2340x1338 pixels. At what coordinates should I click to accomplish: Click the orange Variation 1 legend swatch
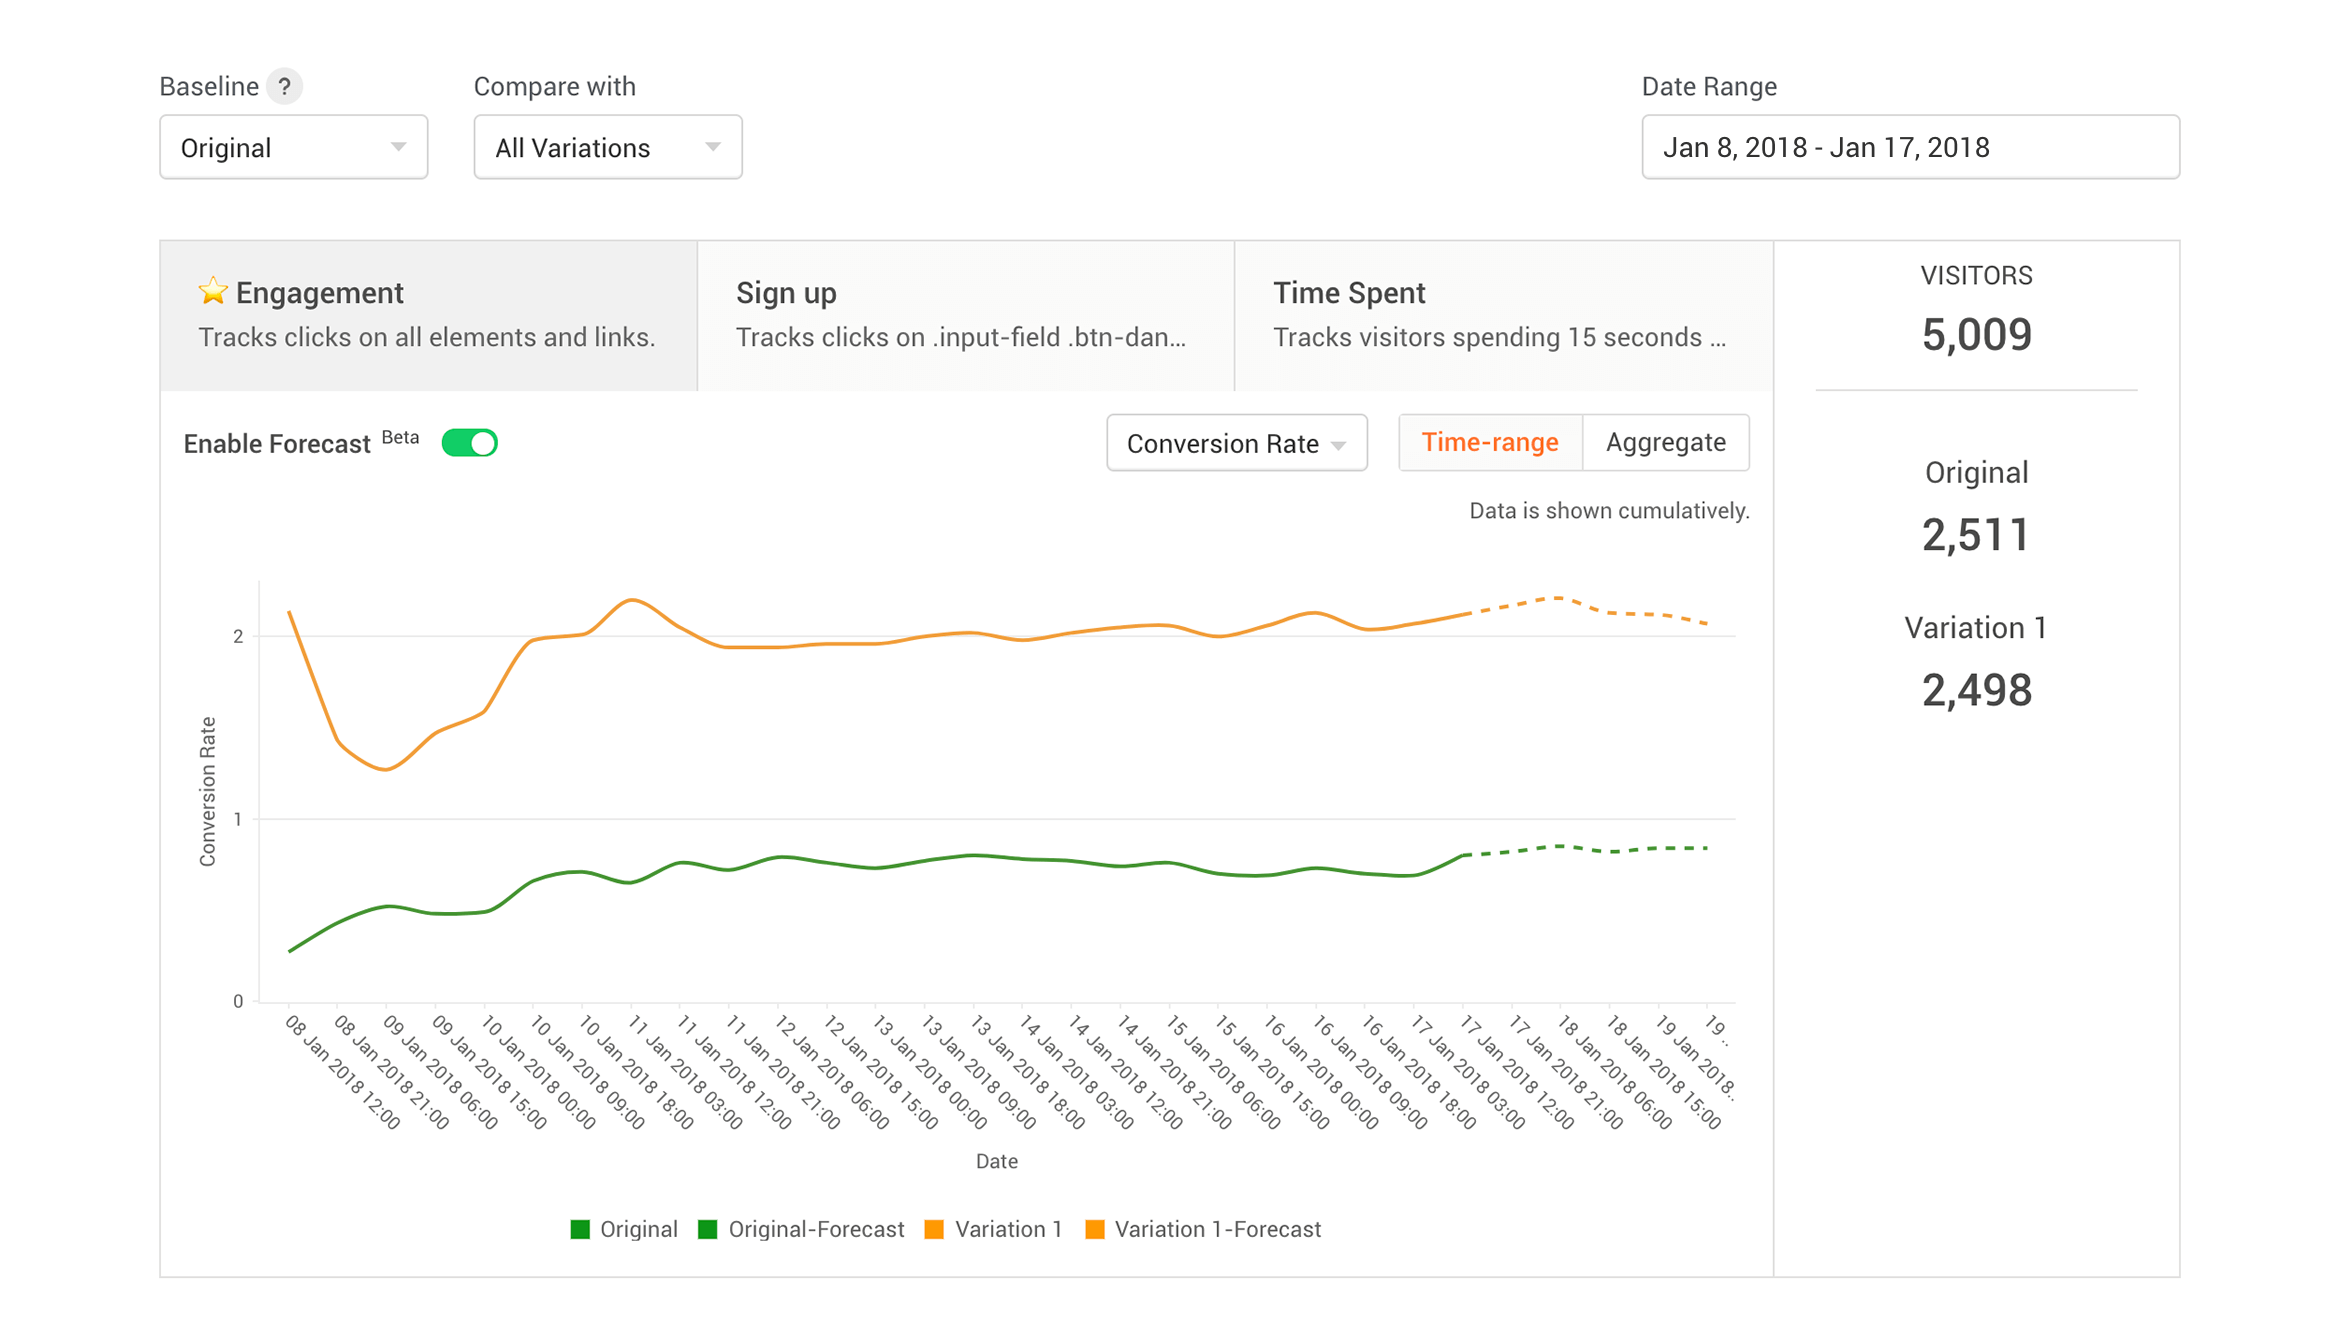[935, 1229]
